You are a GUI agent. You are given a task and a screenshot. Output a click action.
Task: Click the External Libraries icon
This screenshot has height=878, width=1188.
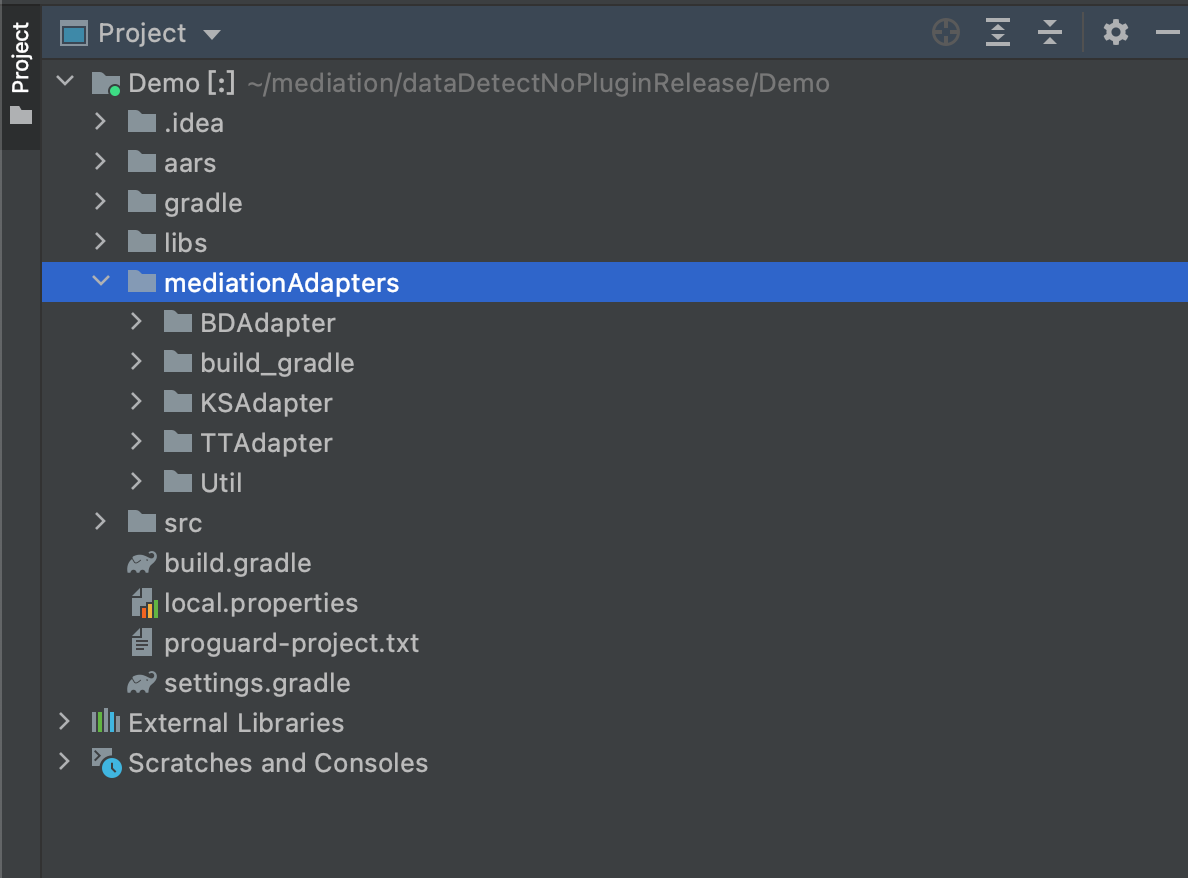[106, 723]
